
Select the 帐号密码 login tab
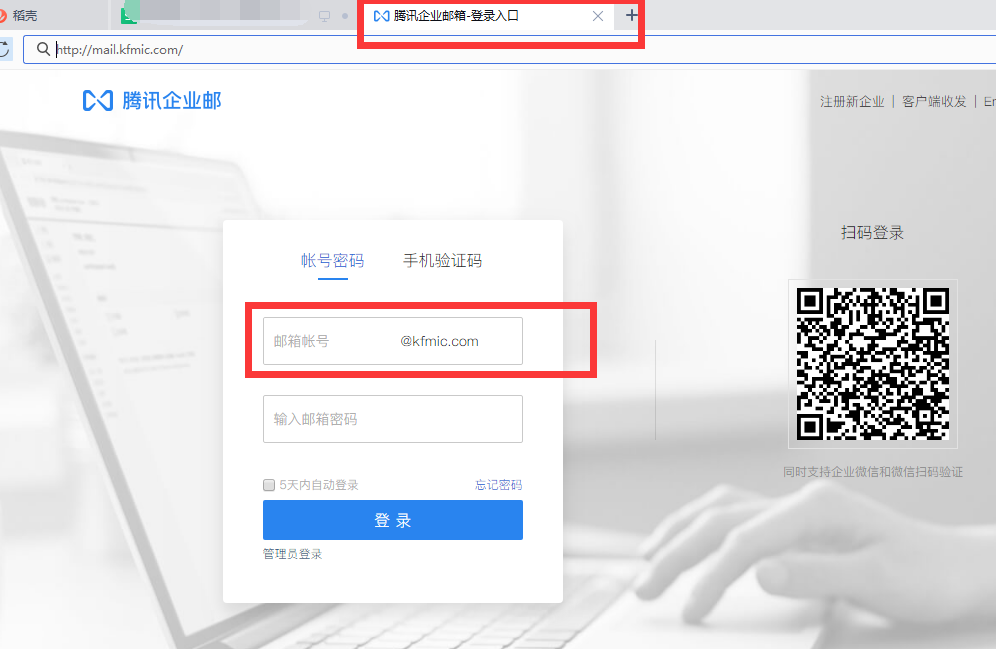[x=331, y=260]
